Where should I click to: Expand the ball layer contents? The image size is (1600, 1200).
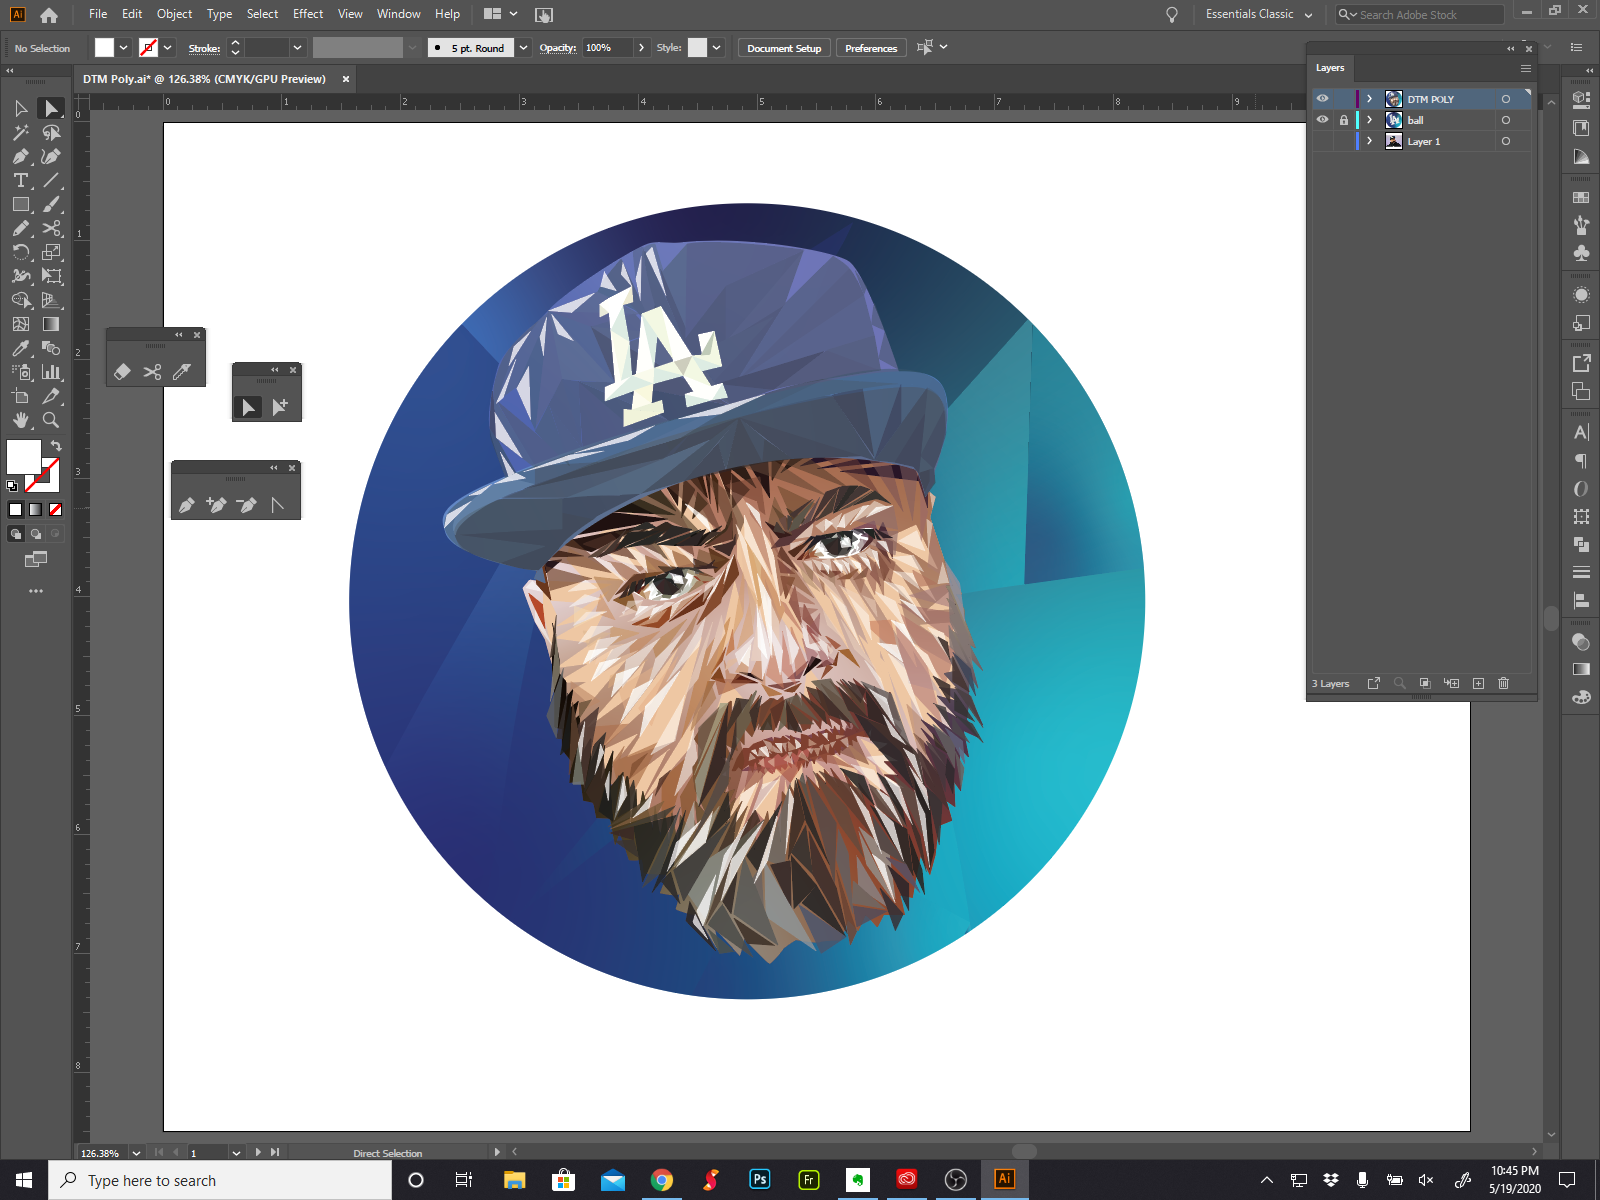(x=1369, y=120)
